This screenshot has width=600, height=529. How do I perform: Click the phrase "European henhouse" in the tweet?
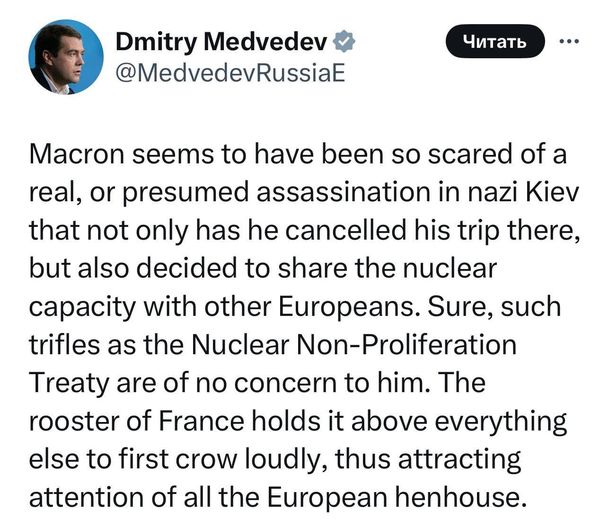tap(396, 497)
